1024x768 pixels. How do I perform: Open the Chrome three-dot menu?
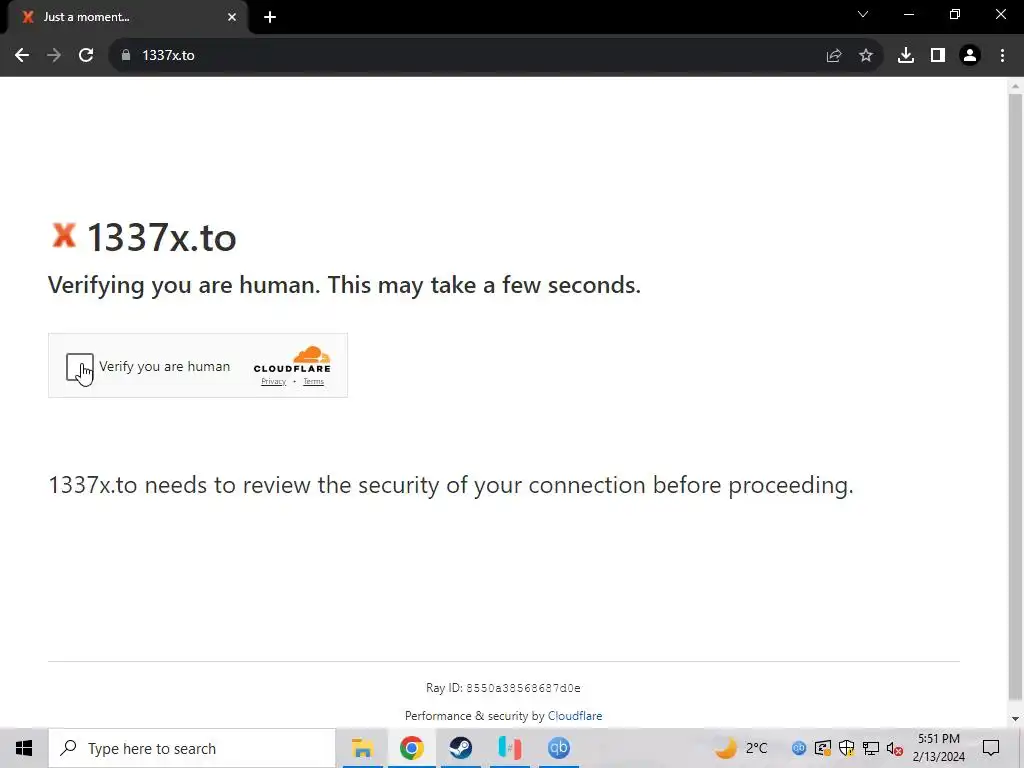click(x=1002, y=56)
